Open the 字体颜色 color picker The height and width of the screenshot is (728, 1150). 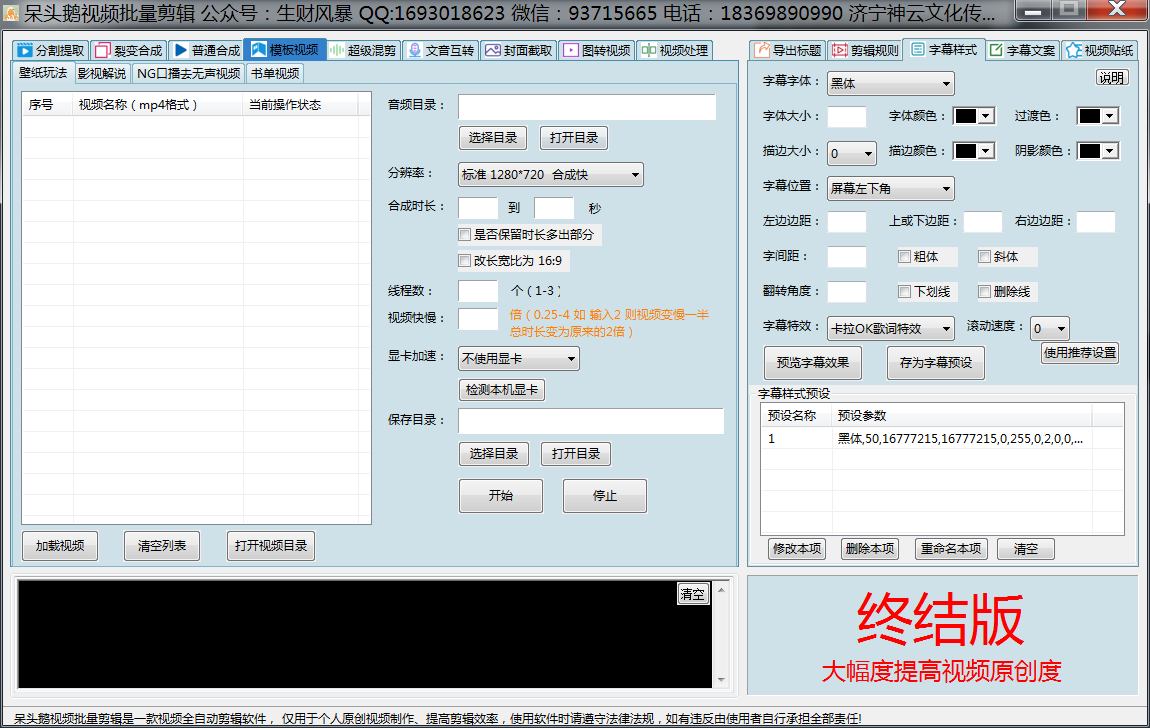[x=973, y=116]
